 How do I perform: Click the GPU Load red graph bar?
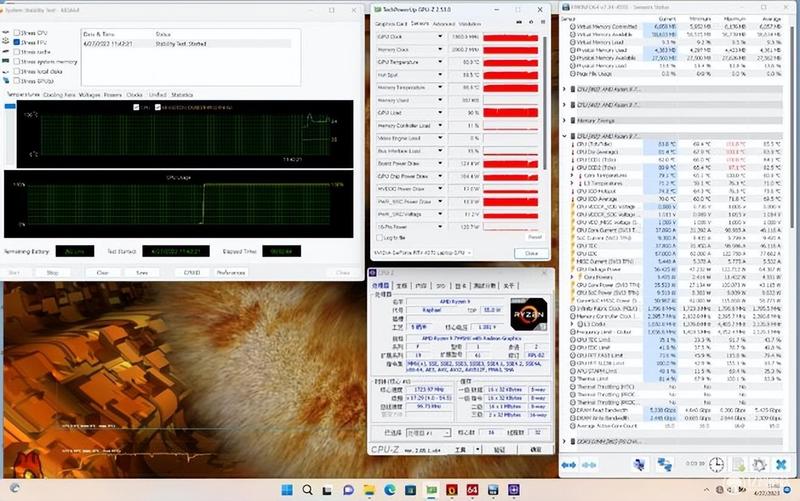coord(510,113)
